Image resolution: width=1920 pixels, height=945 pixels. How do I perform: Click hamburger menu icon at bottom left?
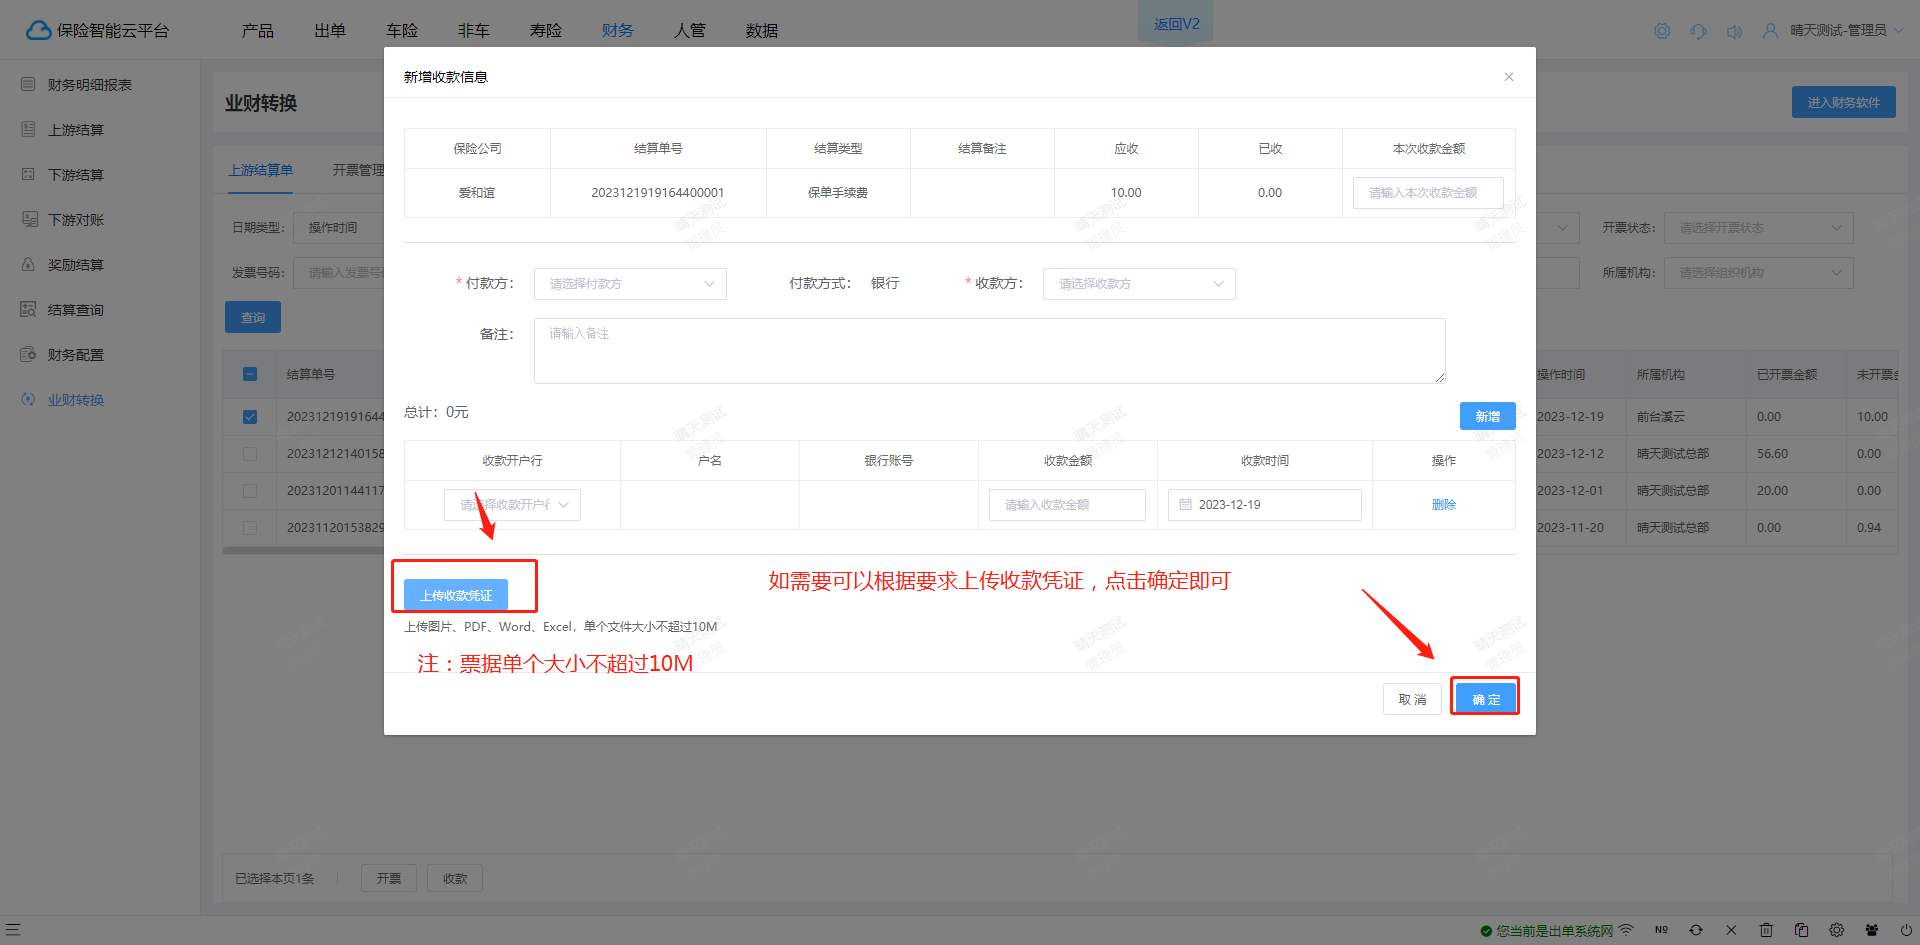click(13, 930)
